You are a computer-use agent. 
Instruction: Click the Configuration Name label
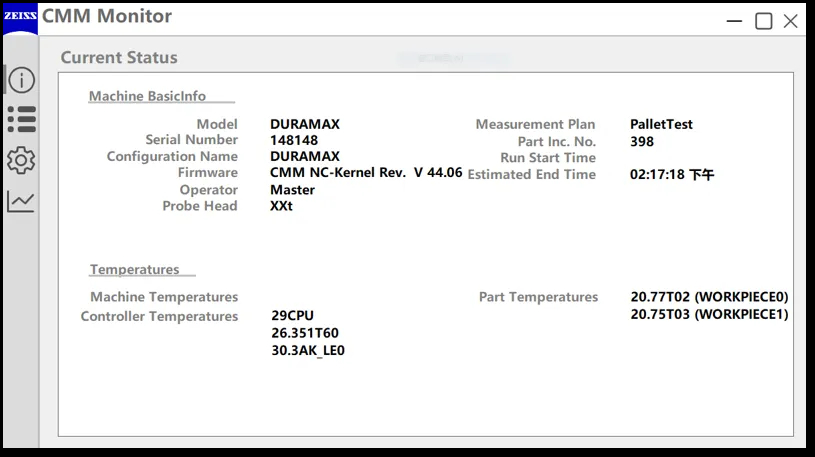pyautogui.click(x=172, y=156)
